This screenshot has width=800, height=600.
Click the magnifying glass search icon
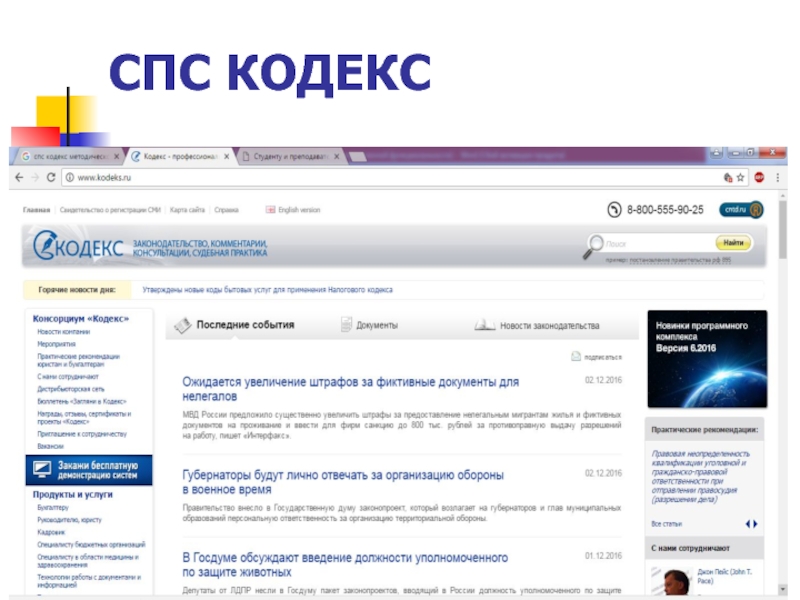pyautogui.click(x=593, y=246)
